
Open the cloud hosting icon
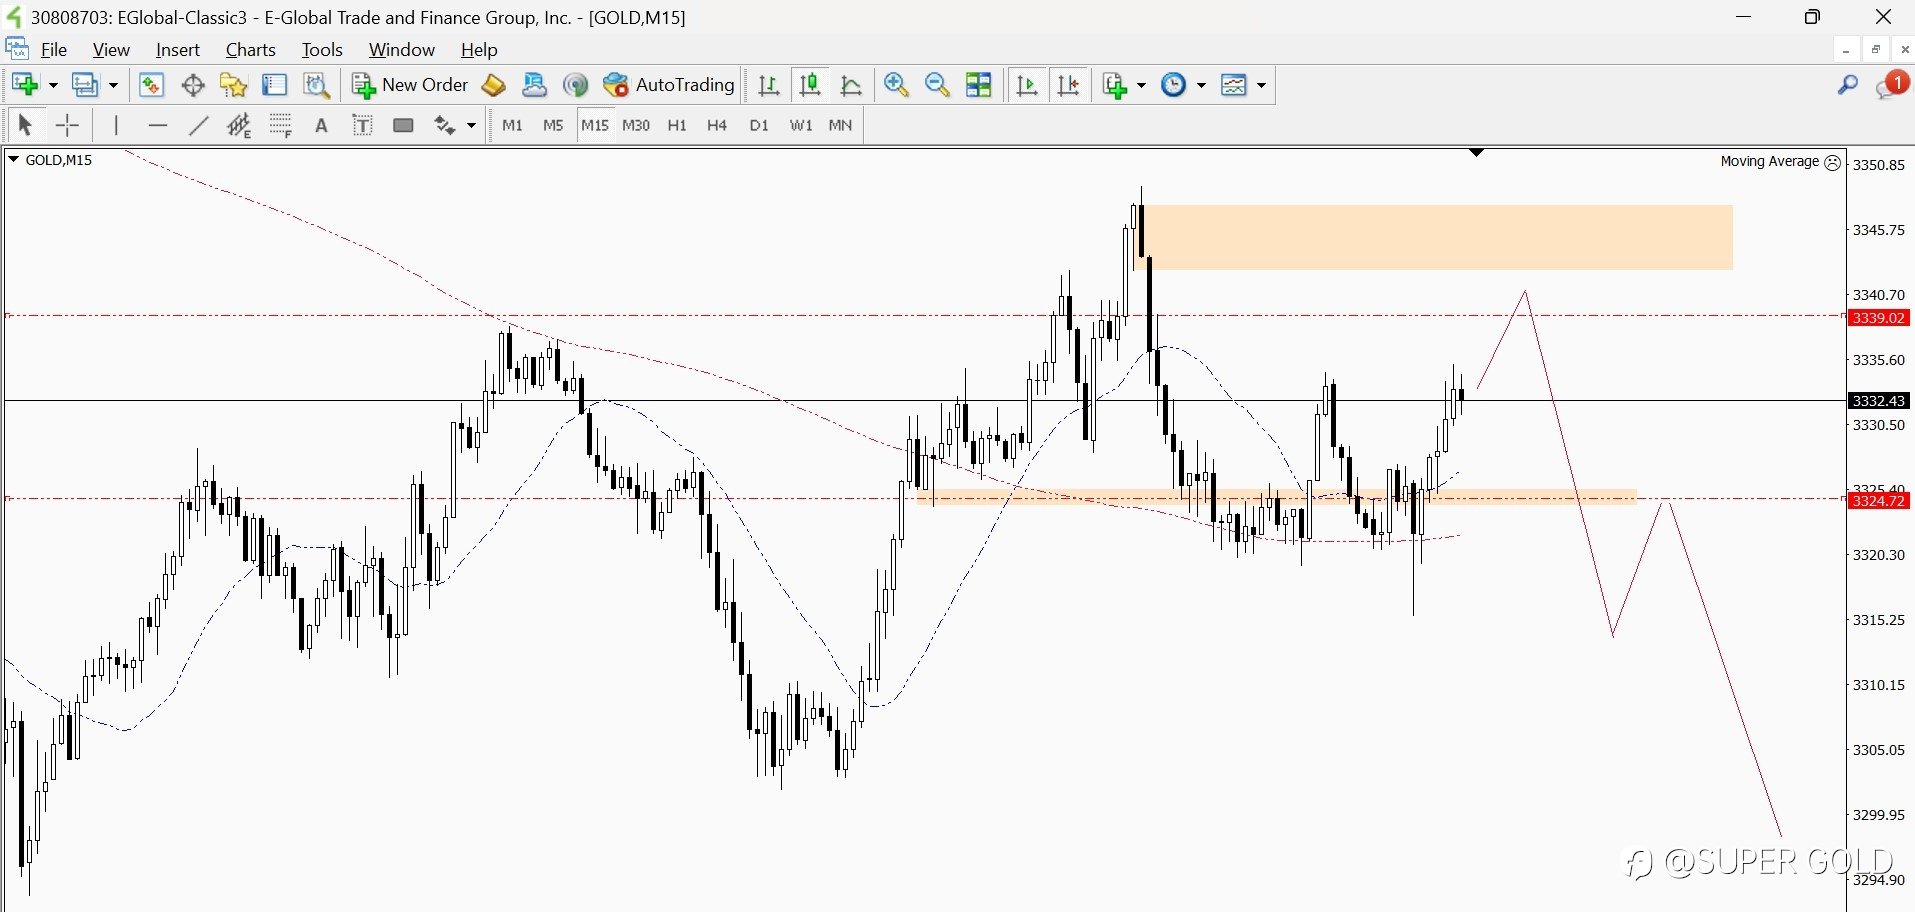tap(534, 85)
